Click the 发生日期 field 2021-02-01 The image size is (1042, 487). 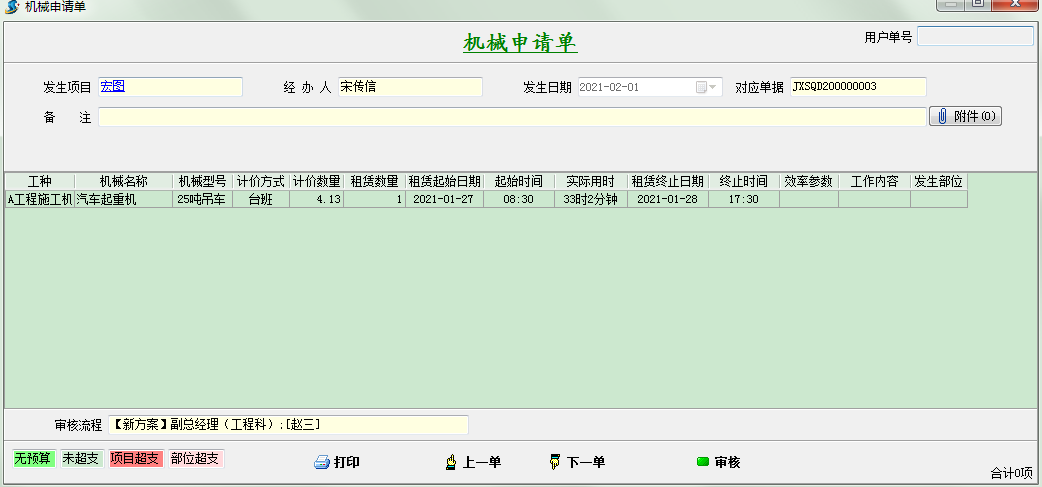click(x=650, y=87)
